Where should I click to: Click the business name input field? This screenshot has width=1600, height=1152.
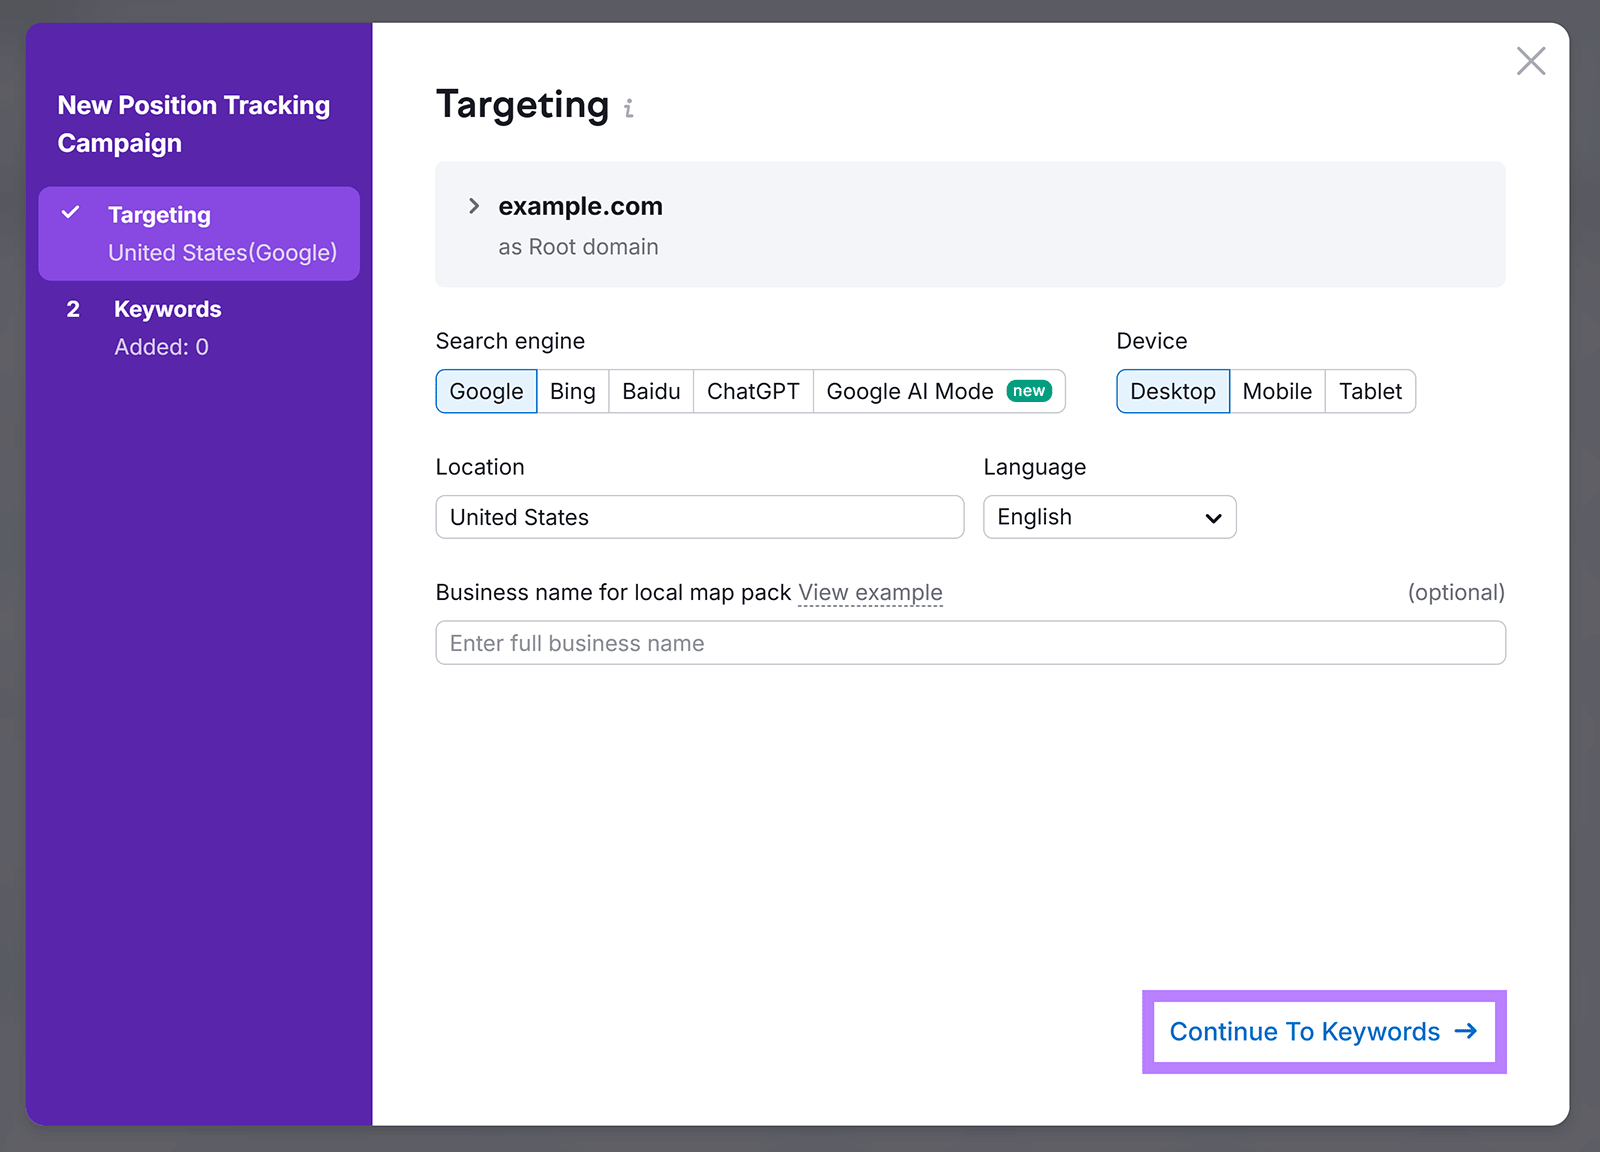tap(969, 643)
